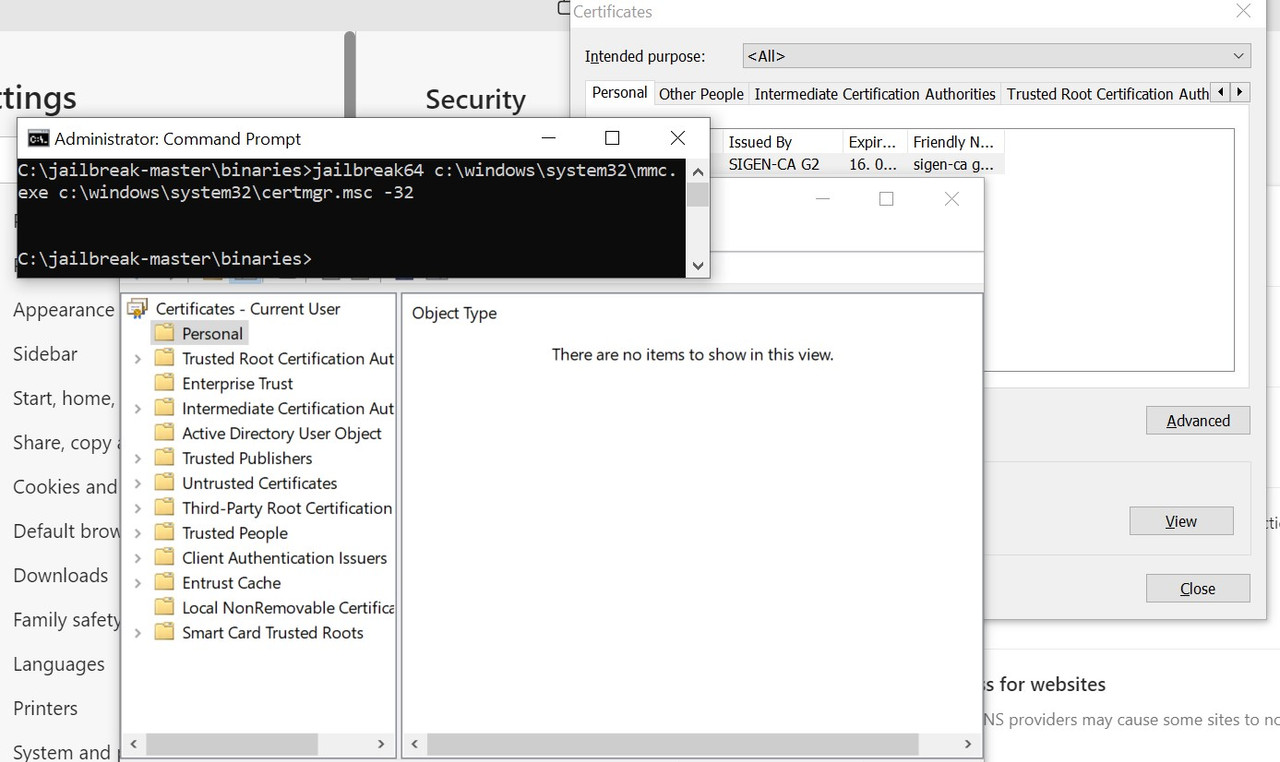
Task: Open Downloads settings section
Action: pyautogui.click(x=60, y=576)
